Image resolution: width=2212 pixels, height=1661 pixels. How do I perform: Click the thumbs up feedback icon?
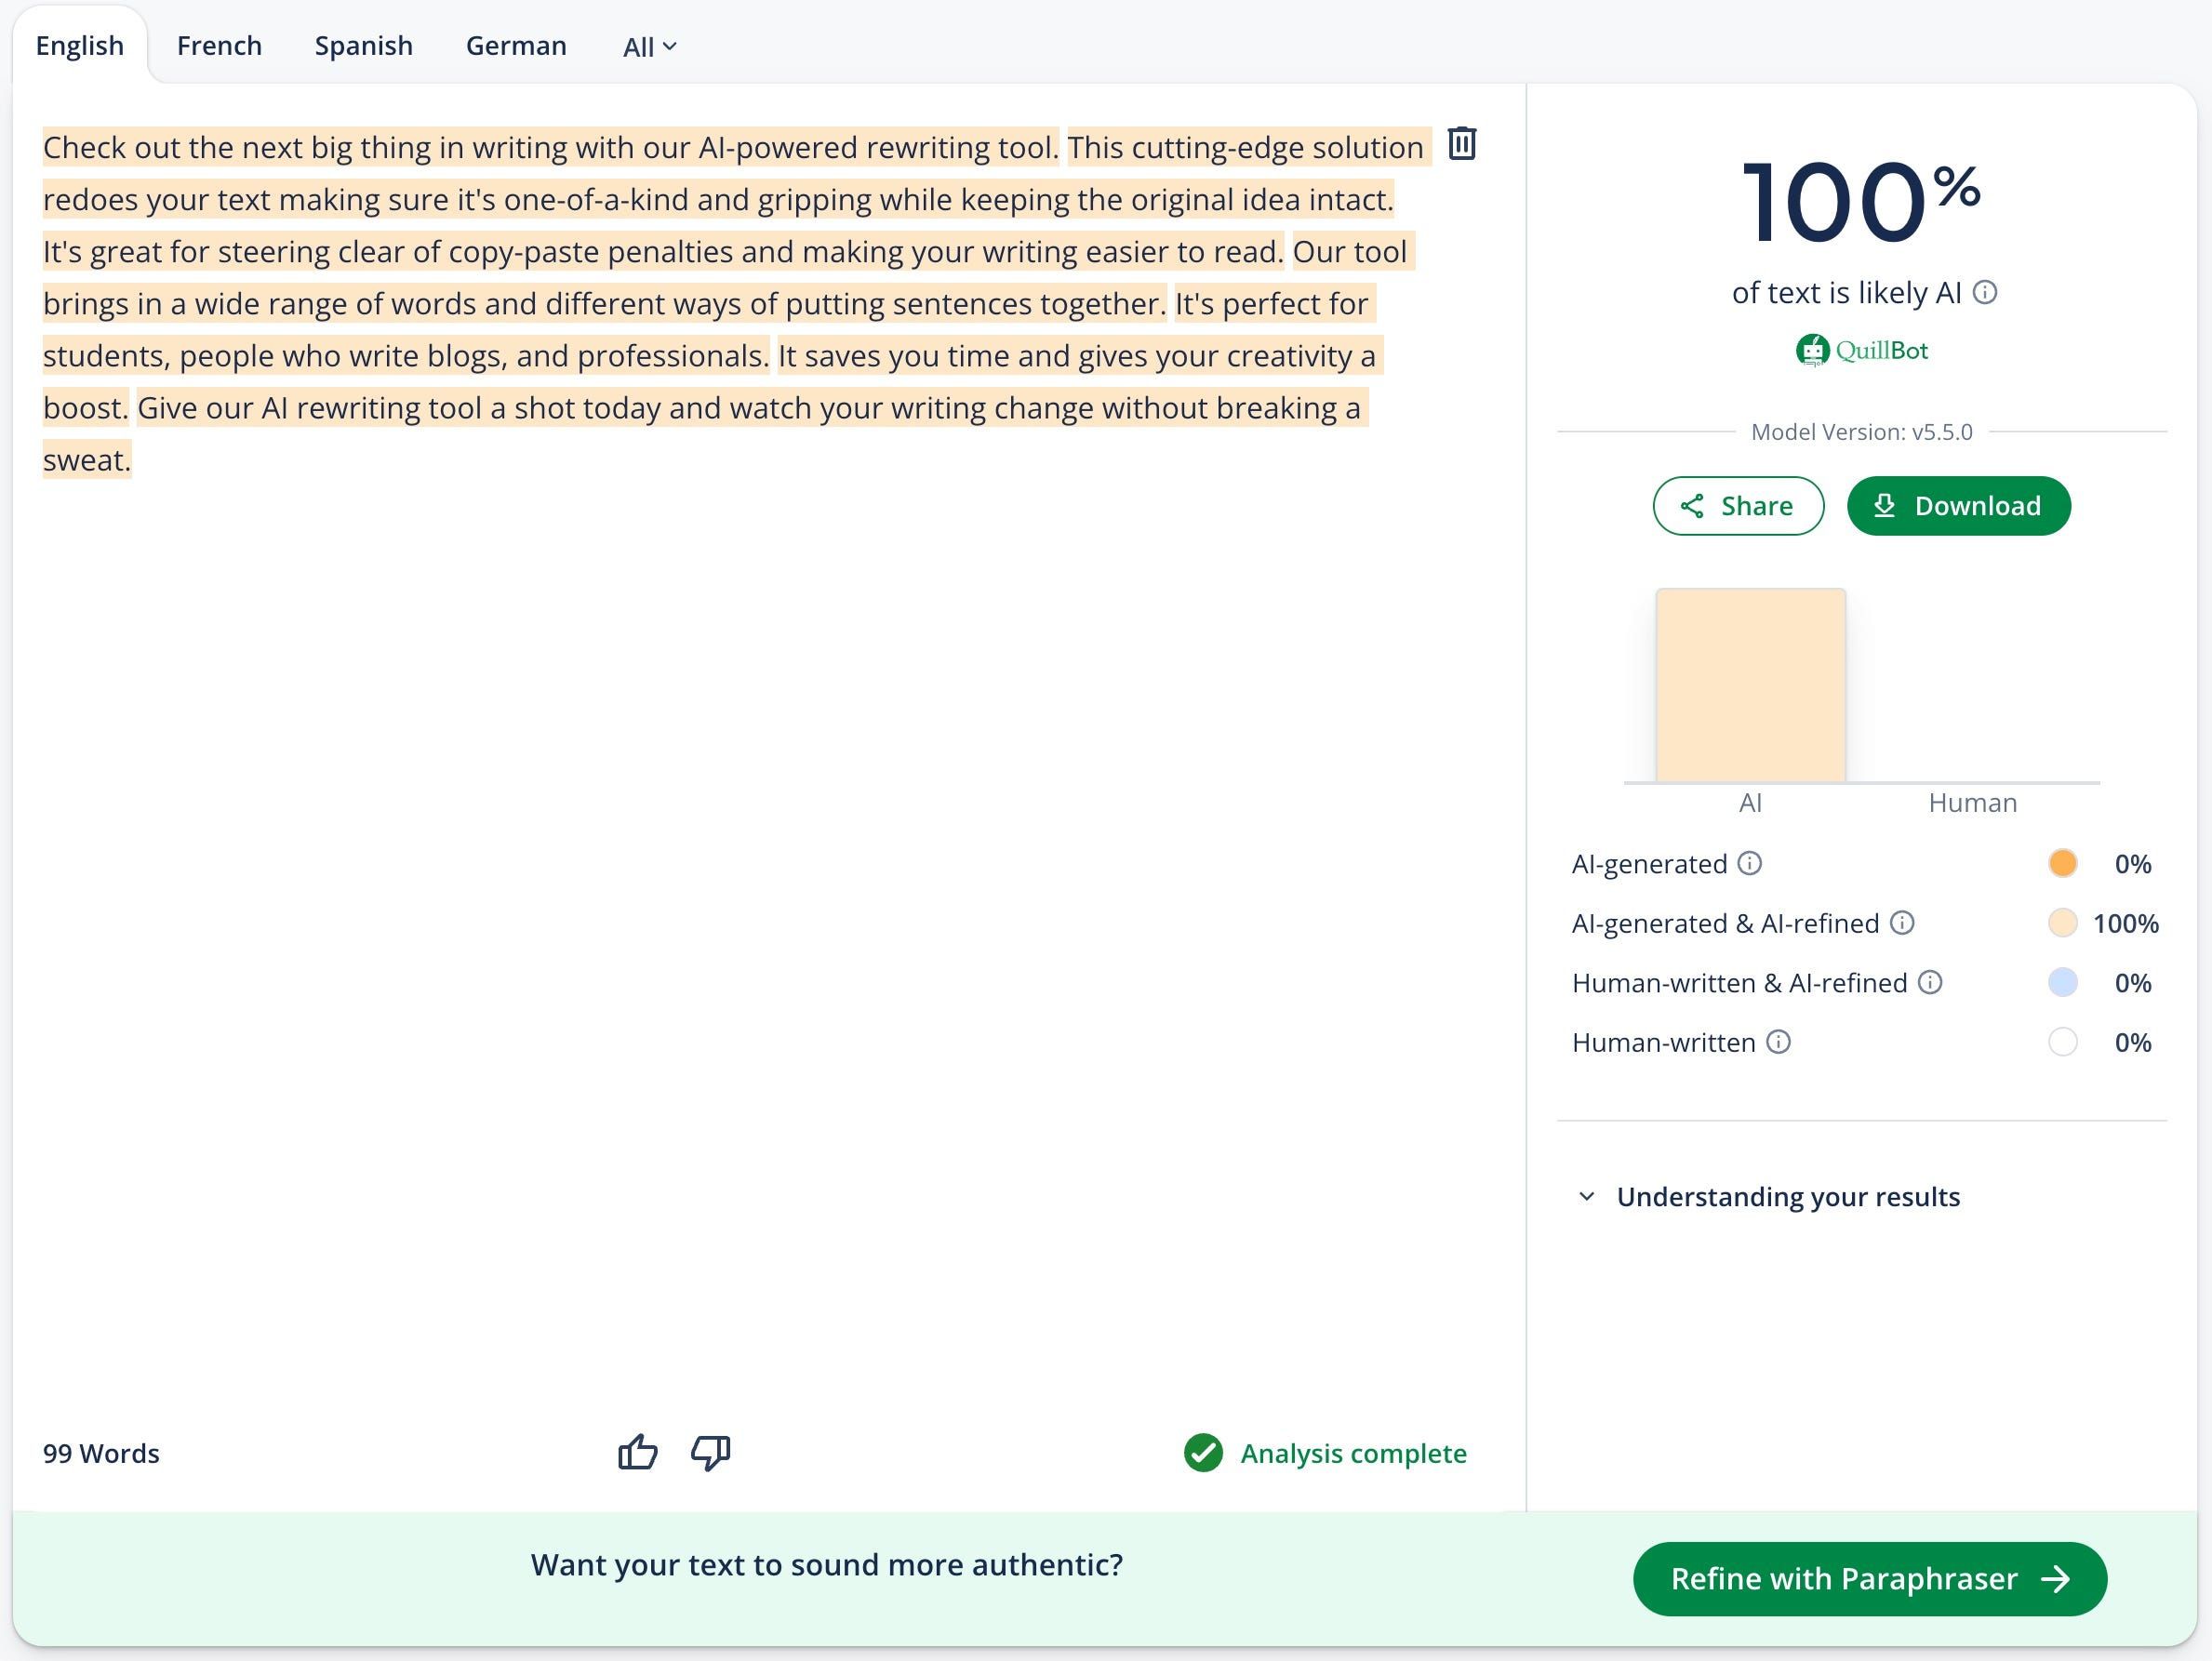[x=637, y=1452]
